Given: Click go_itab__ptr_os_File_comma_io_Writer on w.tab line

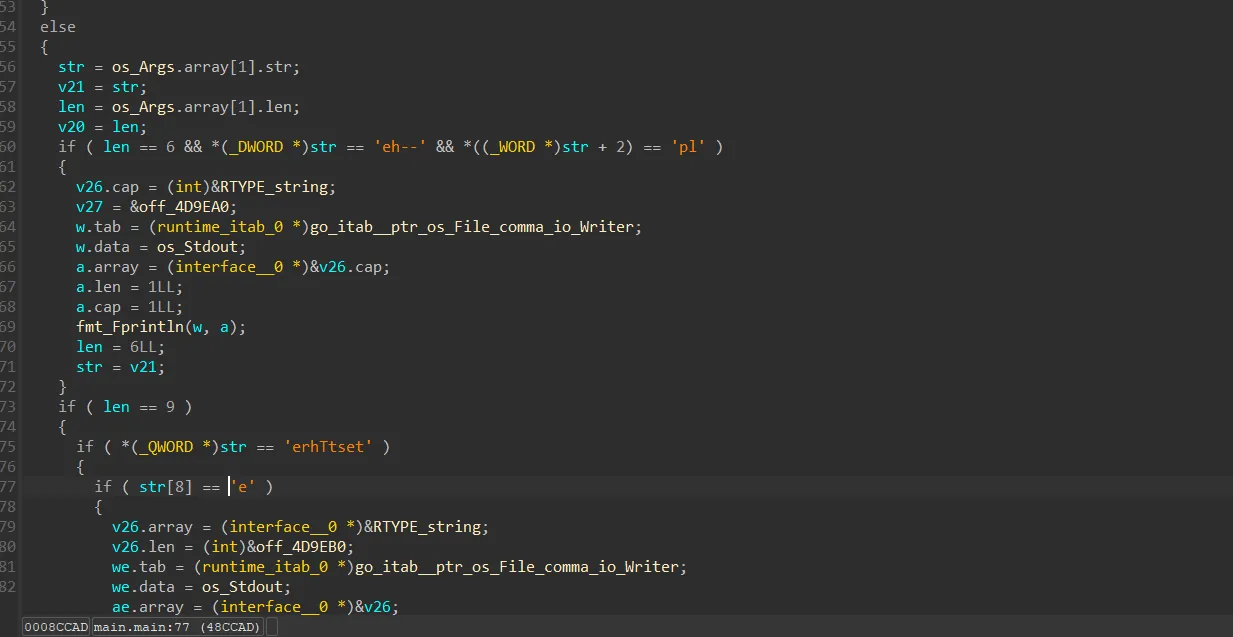Looking at the screenshot, I should (476, 227).
